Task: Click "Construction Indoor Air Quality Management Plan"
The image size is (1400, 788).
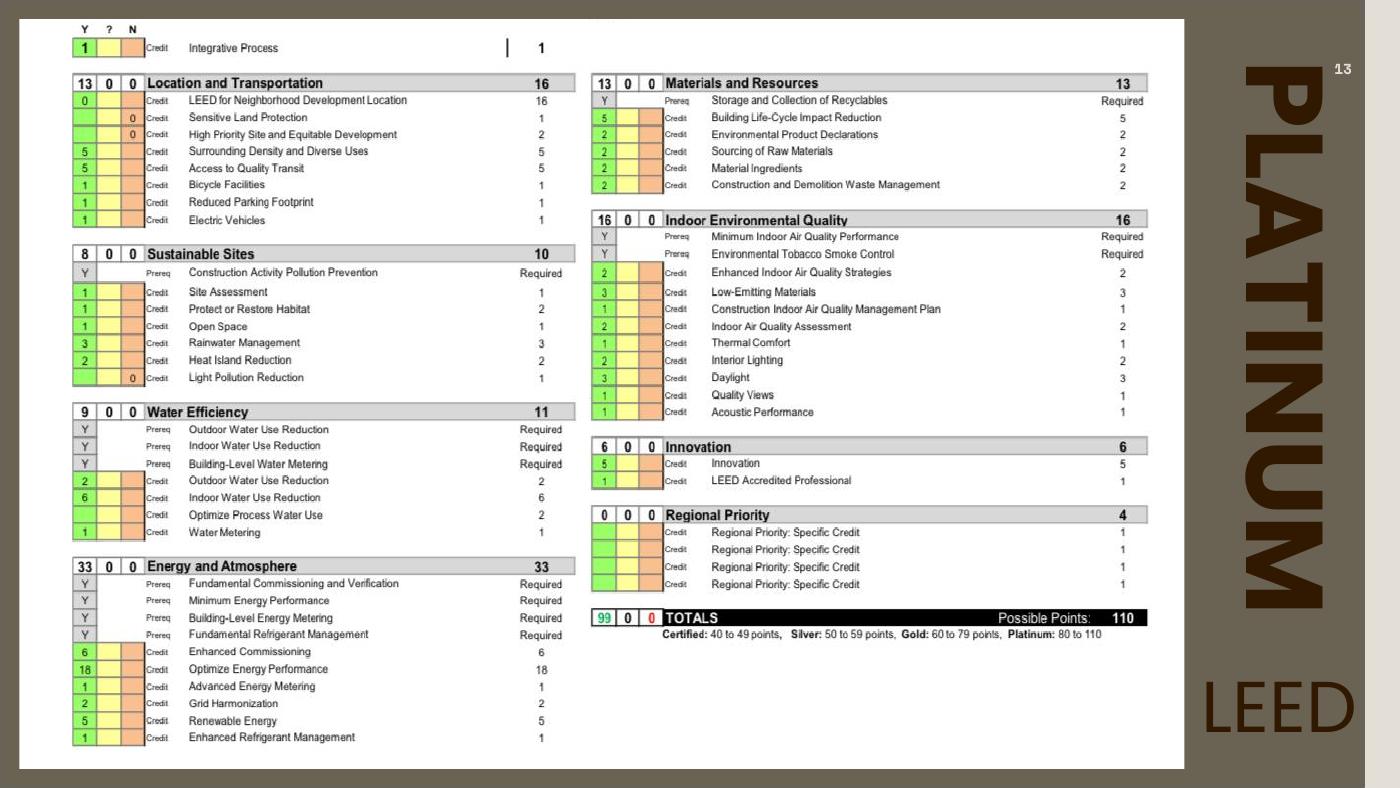Action: point(826,309)
